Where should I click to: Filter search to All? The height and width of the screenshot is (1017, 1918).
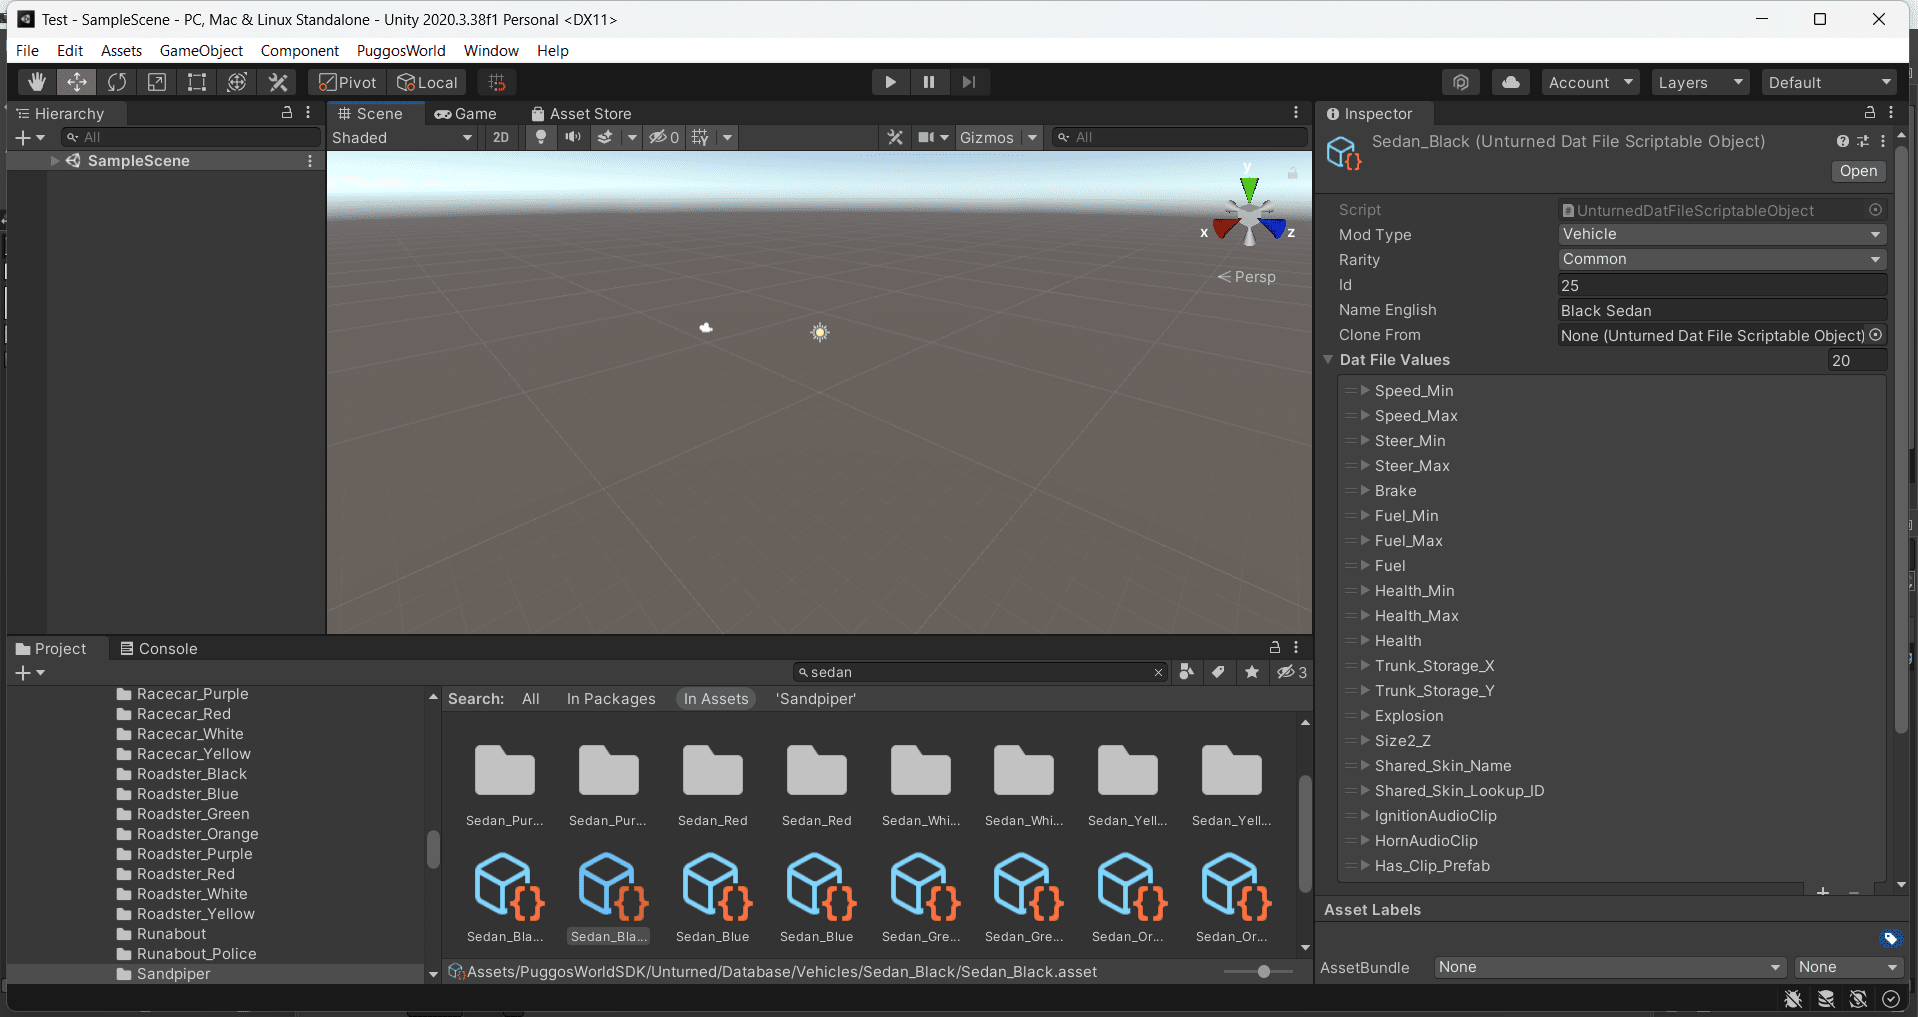point(531,699)
